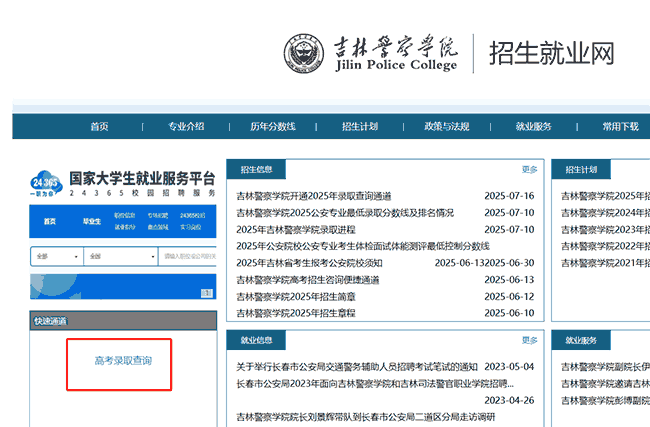Open 吉林警察学院2021年 item in 招生计划 list
The width and height of the screenshot is (650, 427).
[x=605, y=263]
